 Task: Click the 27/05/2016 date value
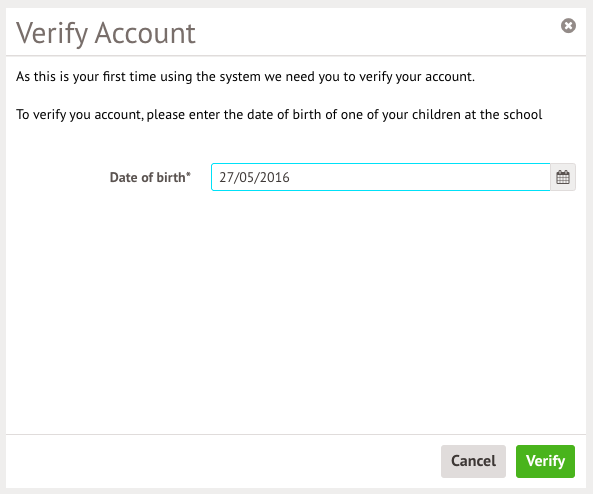[x=254, y=177]
